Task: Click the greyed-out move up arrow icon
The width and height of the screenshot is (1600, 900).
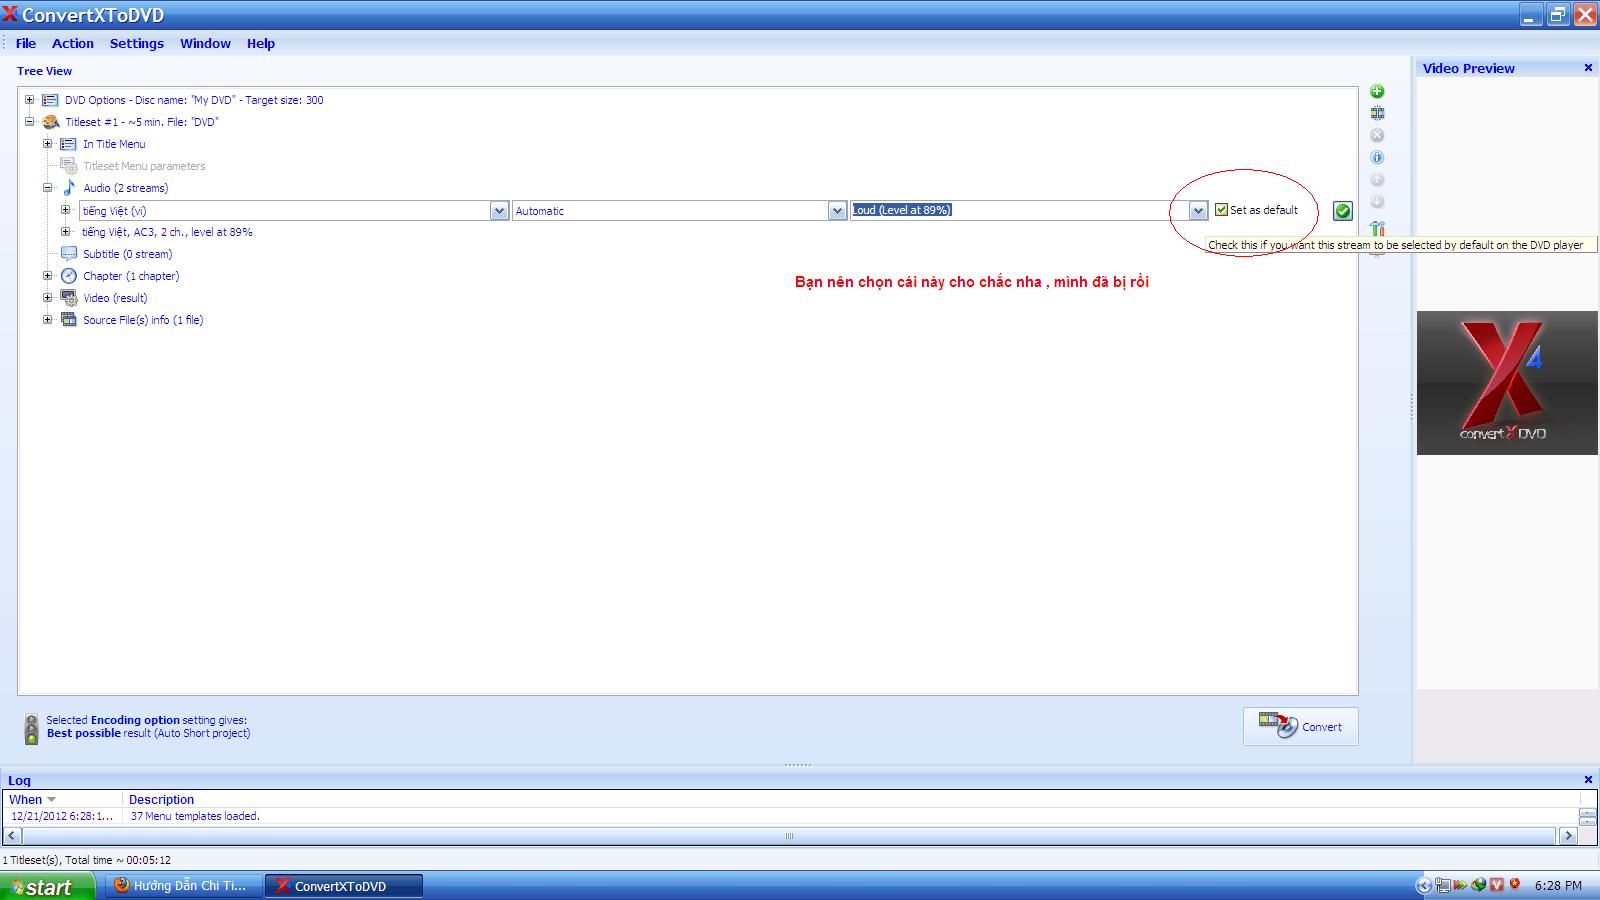Action: tap(1377, 179)
